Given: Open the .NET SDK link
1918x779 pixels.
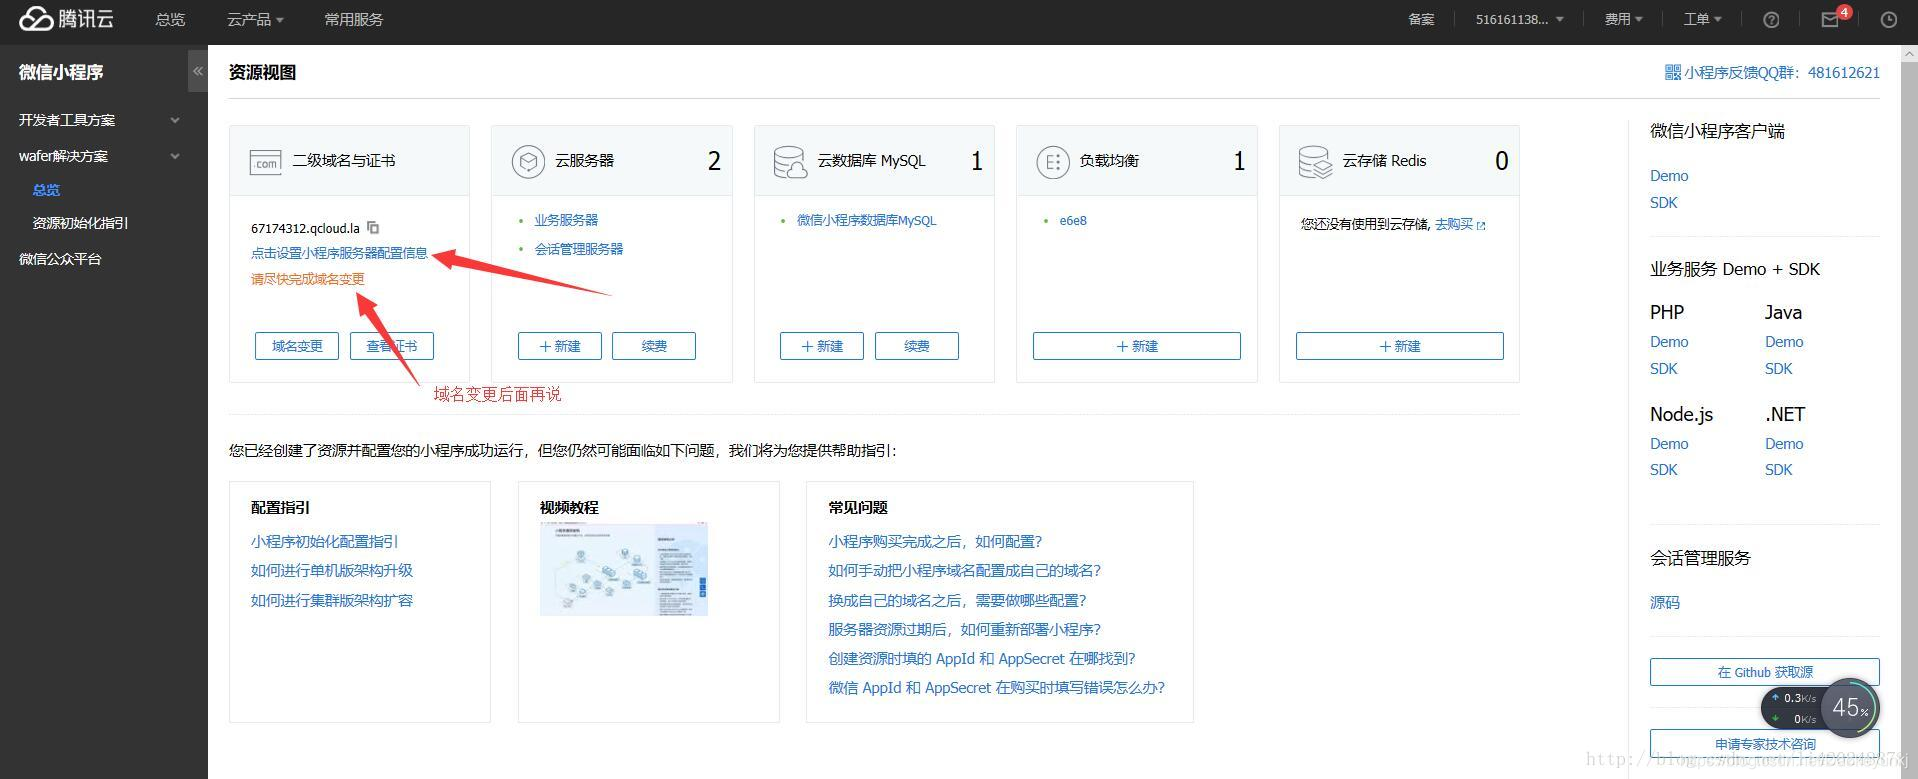Looking at the screenshot, I should (1779, 470).
